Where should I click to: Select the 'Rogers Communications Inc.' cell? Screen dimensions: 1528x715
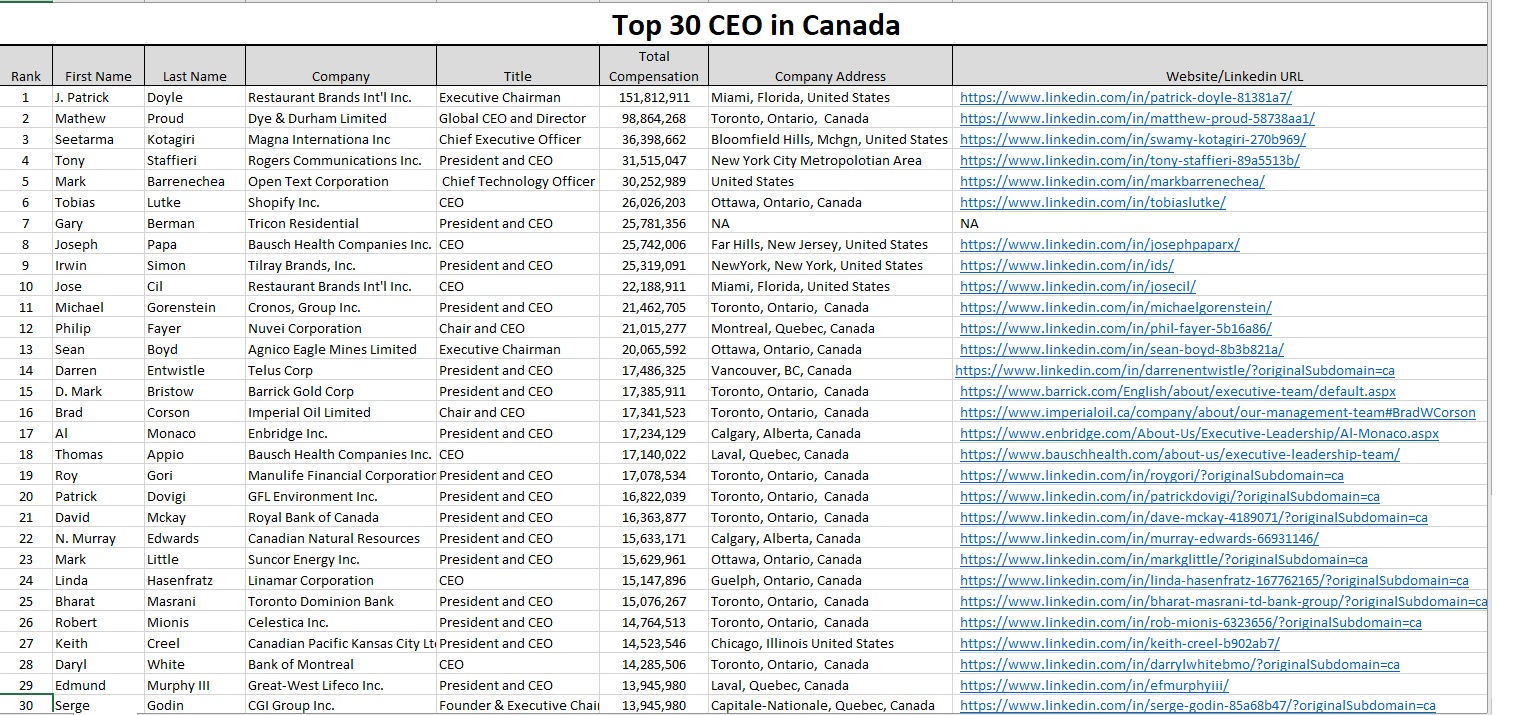341,160
